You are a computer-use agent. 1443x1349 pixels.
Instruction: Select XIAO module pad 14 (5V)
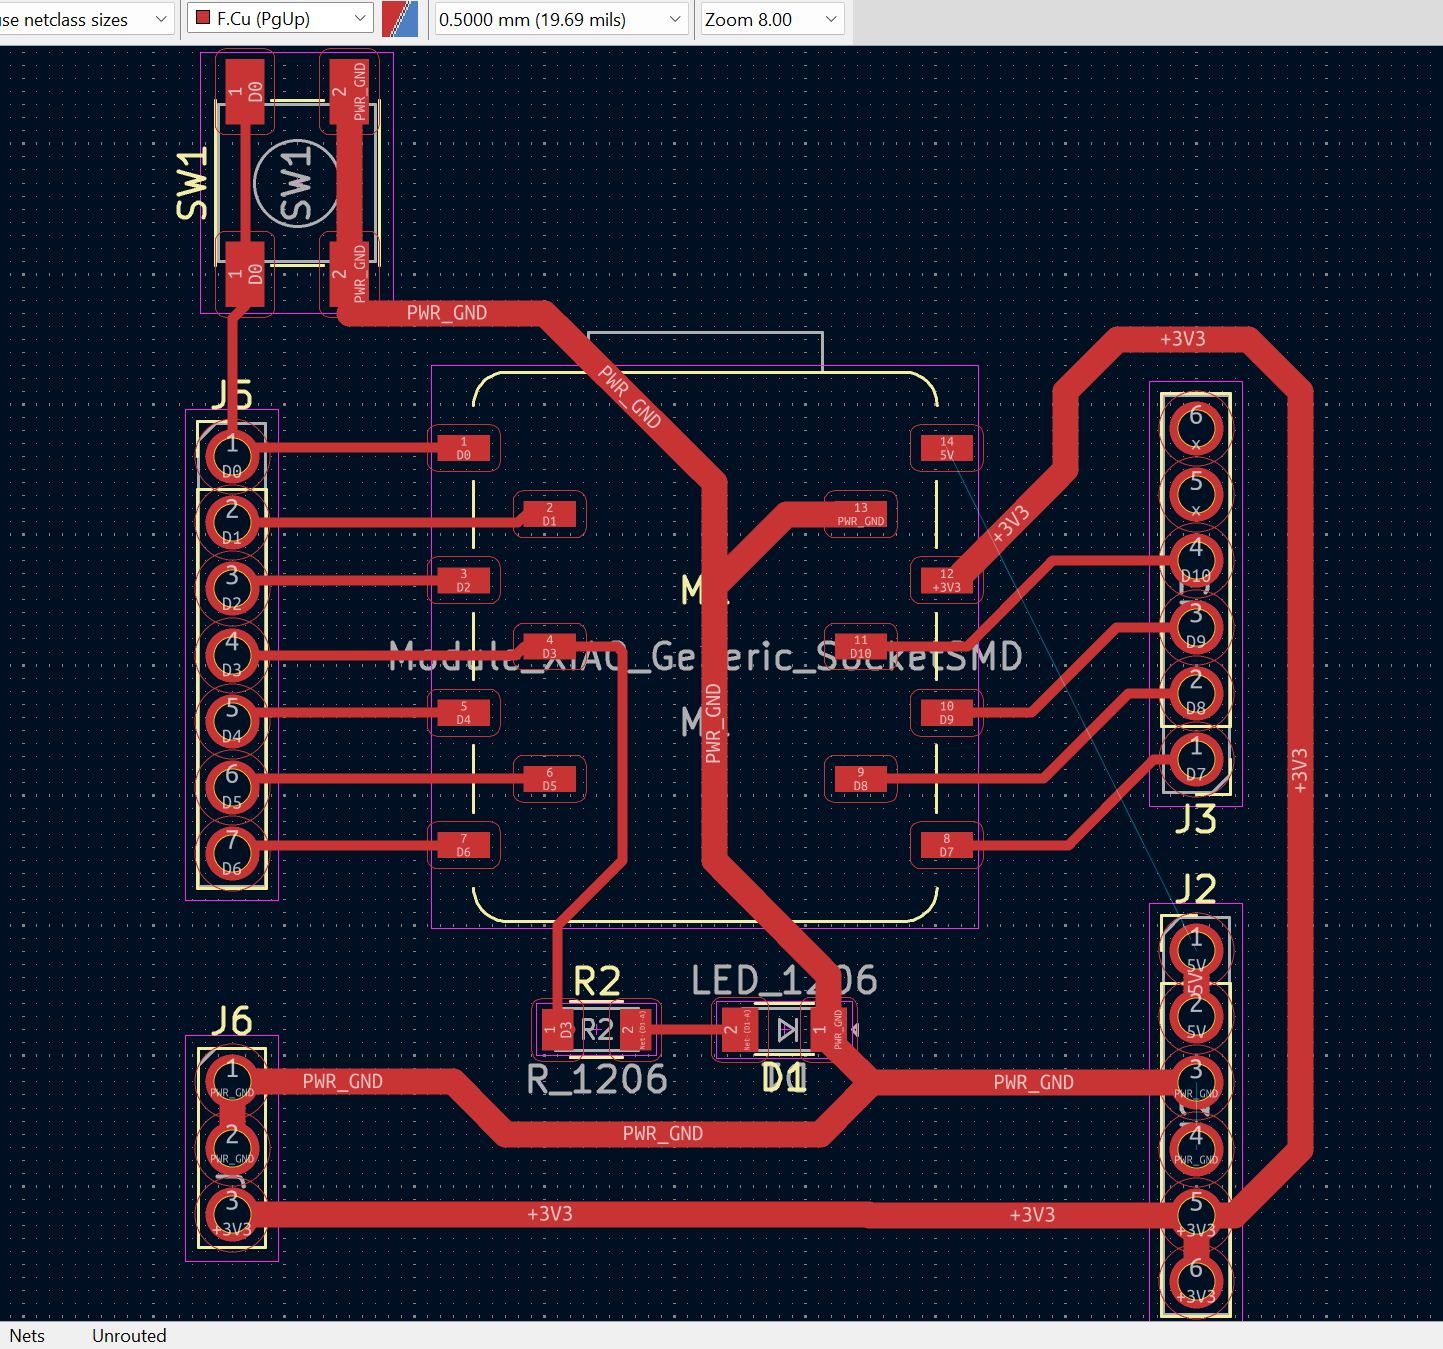coord(946,448)
